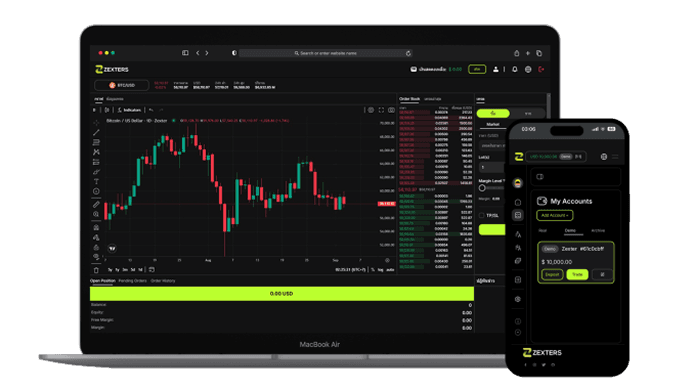
Task: Switch to Real accounts tab on phone
Action: coord(543,230)
